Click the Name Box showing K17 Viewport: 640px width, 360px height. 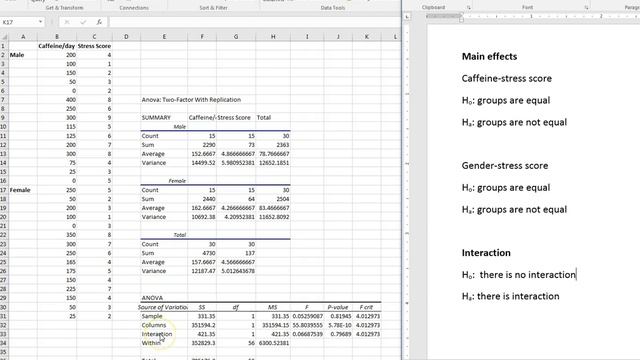click(19, 22)
